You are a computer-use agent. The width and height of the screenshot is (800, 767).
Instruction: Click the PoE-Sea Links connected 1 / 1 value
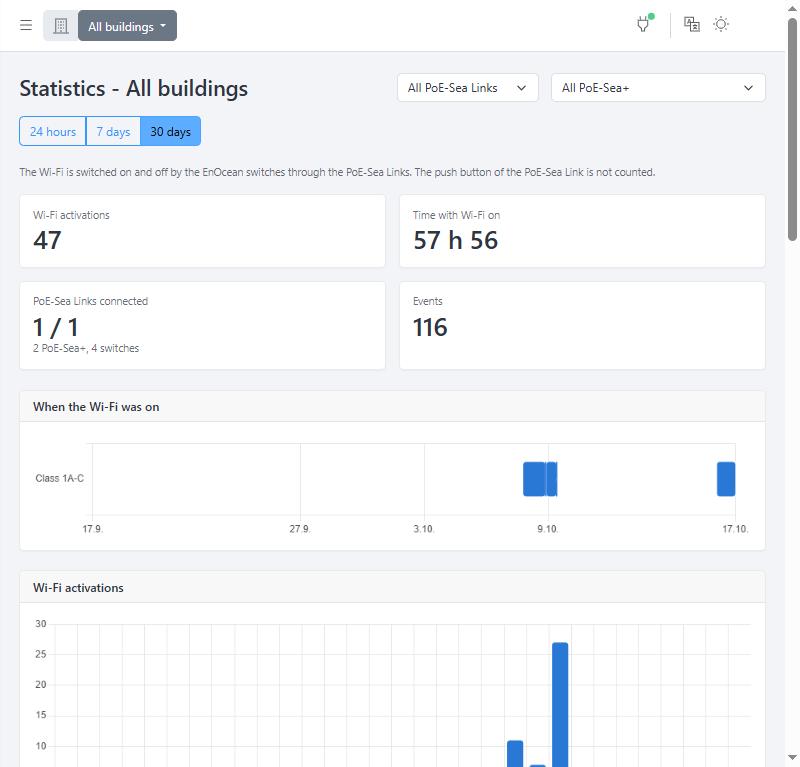coord(56,327)
